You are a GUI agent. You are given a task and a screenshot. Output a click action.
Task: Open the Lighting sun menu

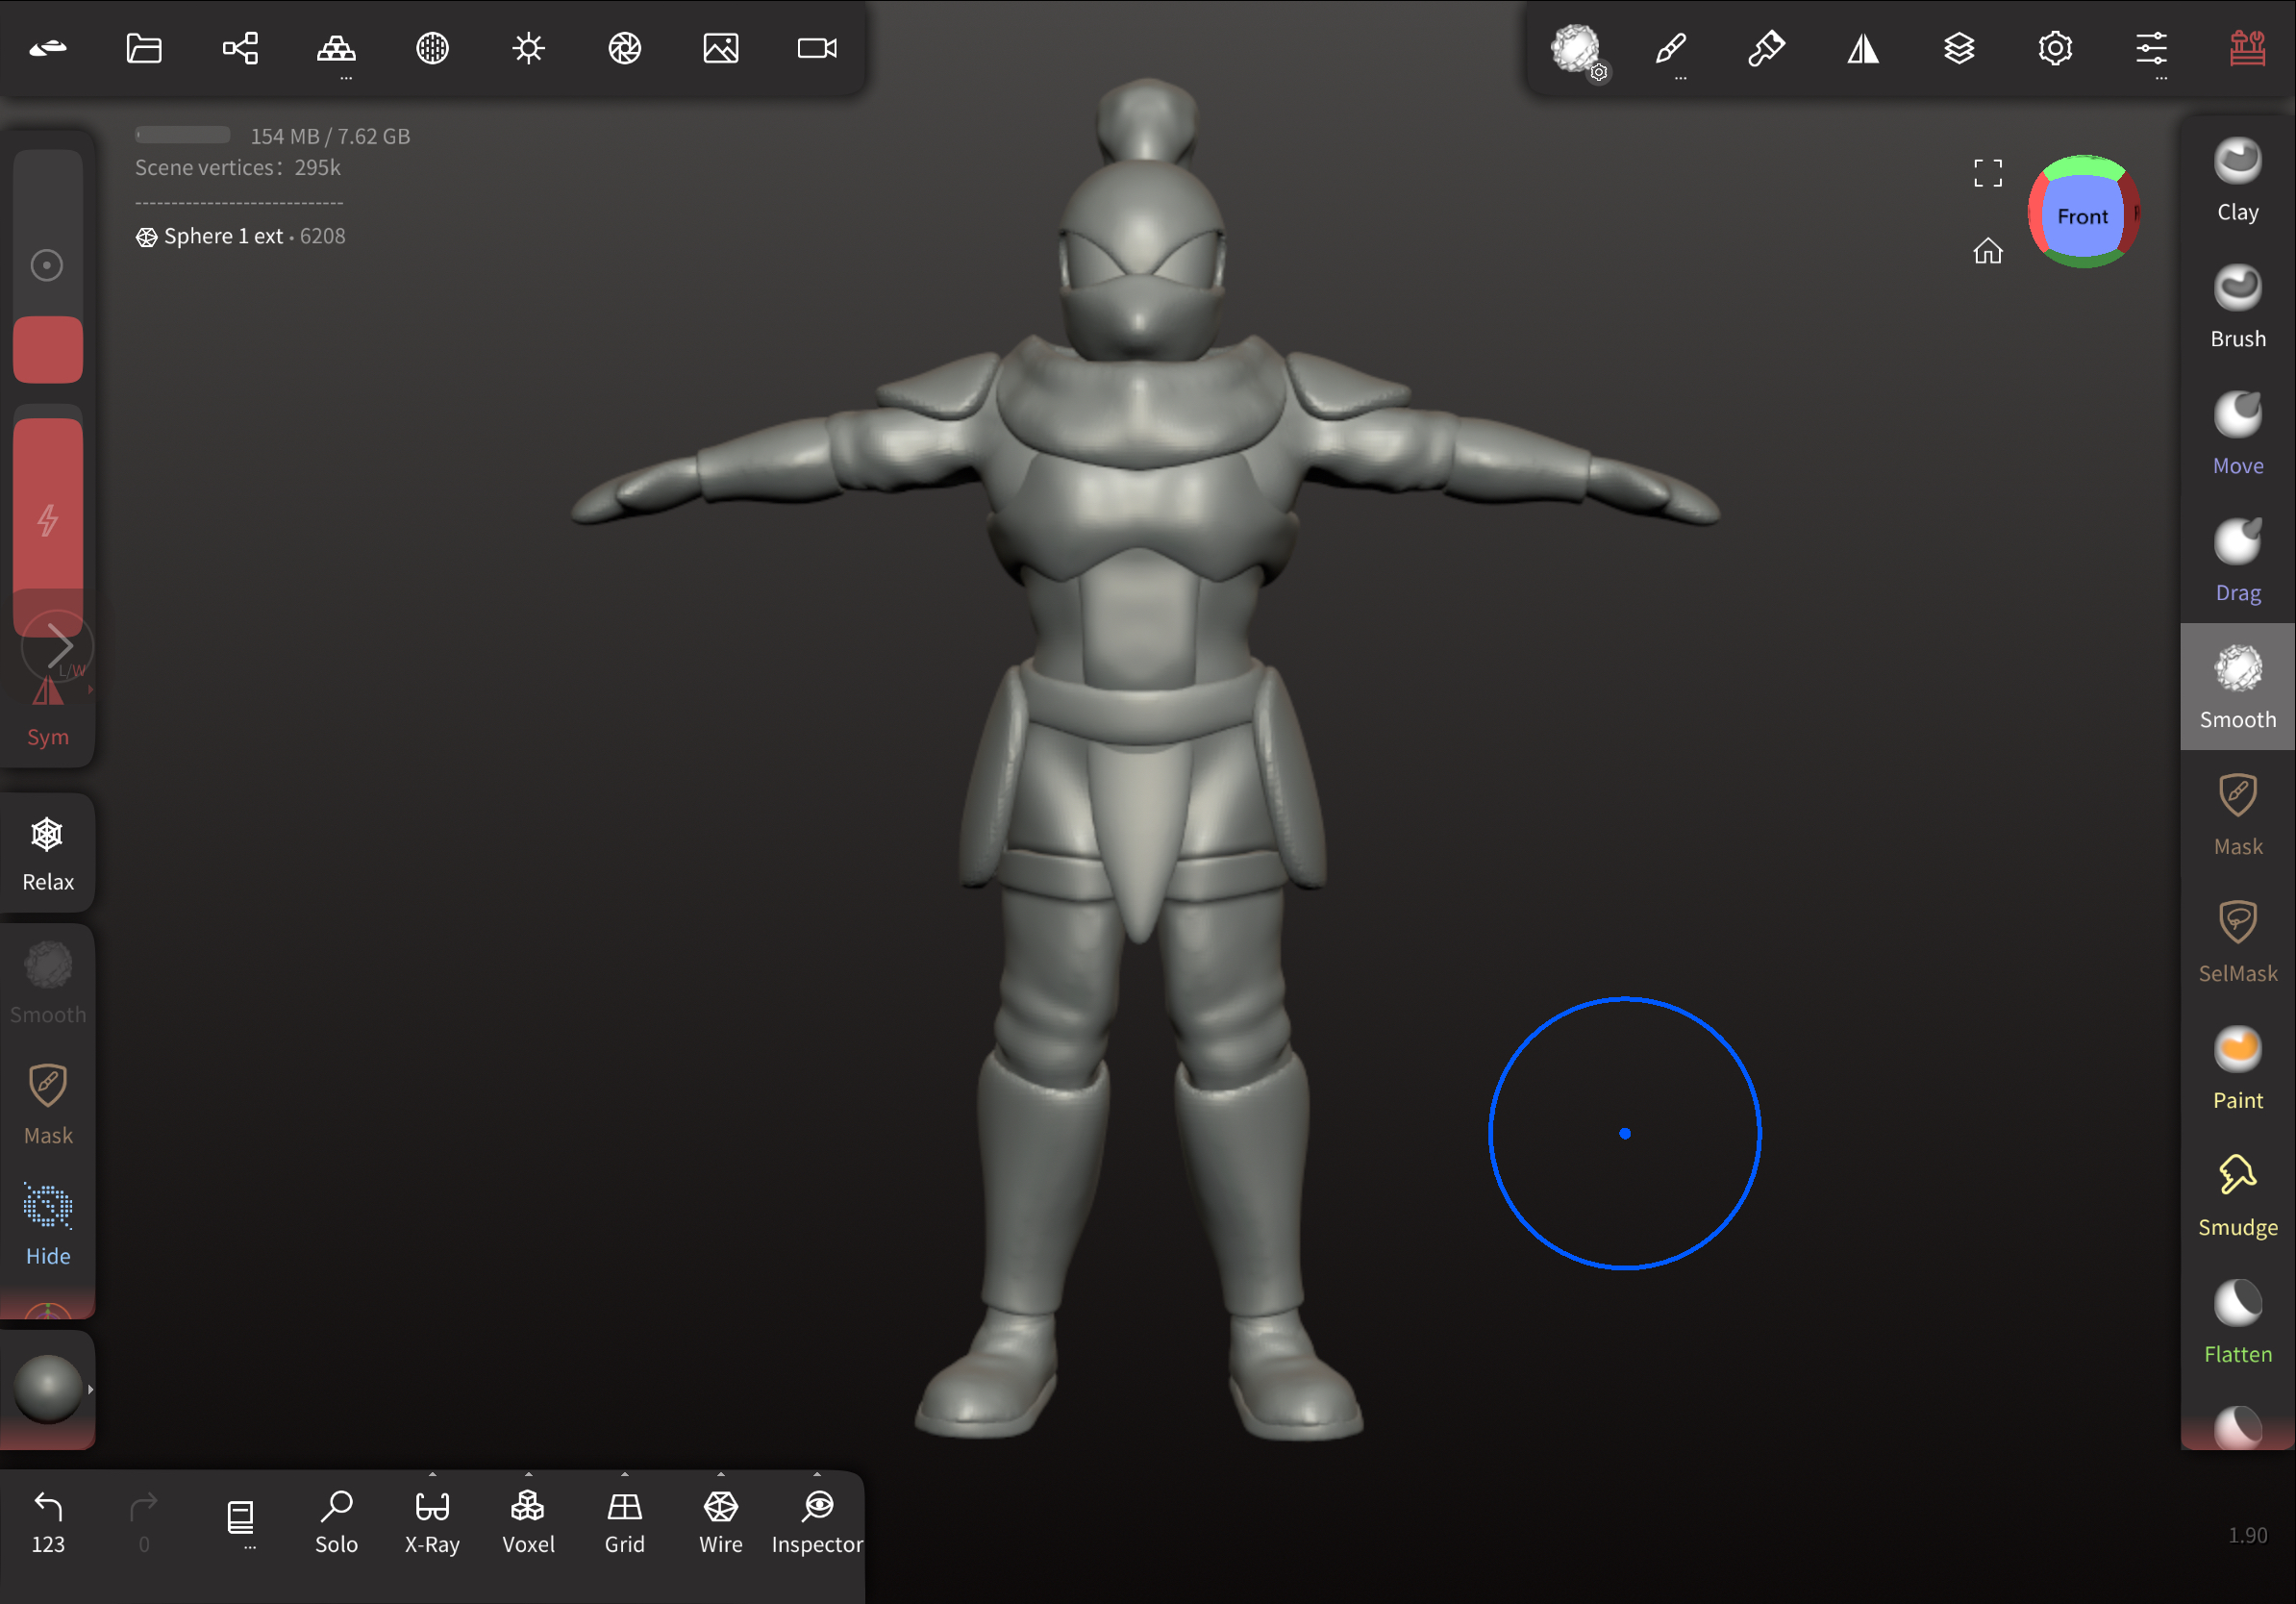coord(528,48)
